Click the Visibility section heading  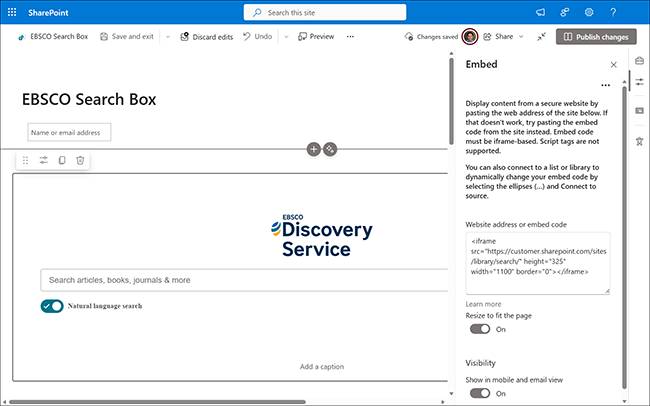(x=480, y=363)
